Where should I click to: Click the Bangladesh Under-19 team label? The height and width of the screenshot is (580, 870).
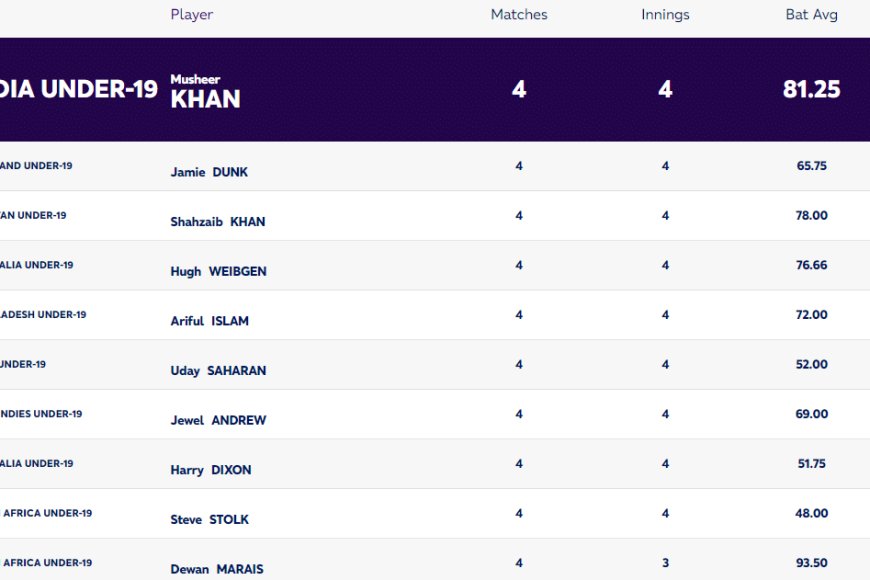tap(43, 315)
